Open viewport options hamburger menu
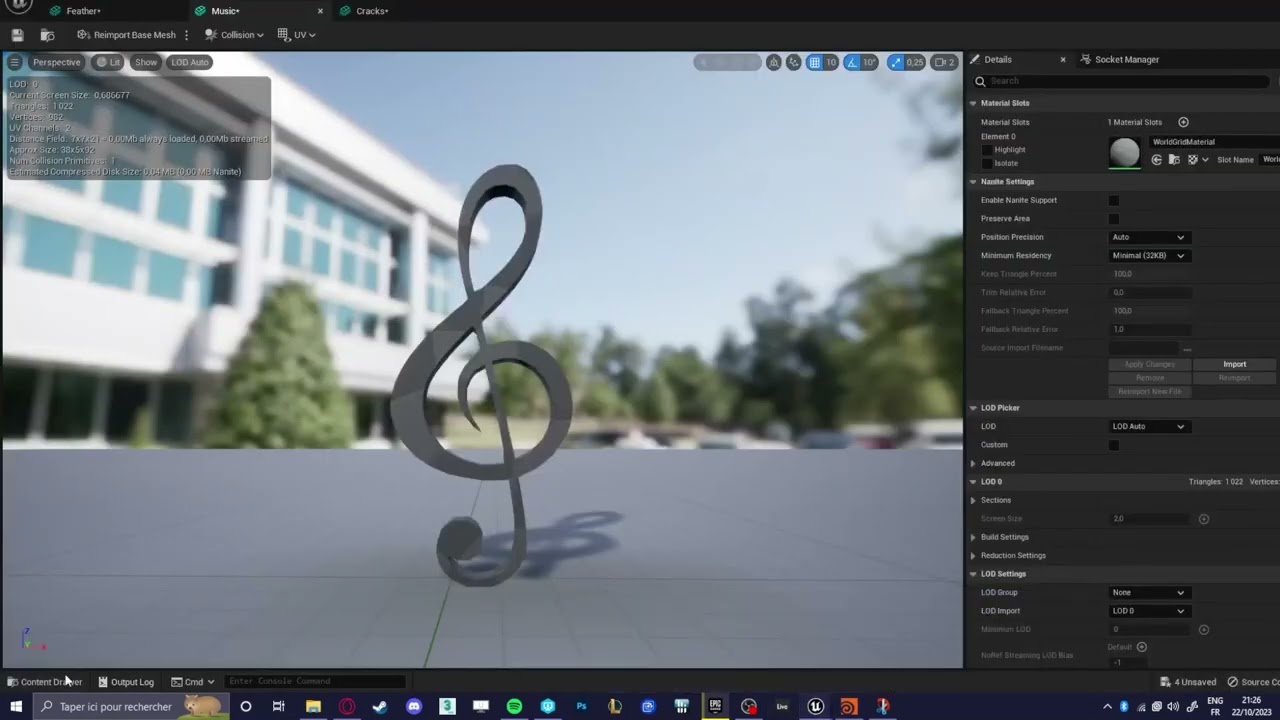Image resolution: width=1280 pixels, height=720 pixels. pyautogui.click(x=14, y=62)
